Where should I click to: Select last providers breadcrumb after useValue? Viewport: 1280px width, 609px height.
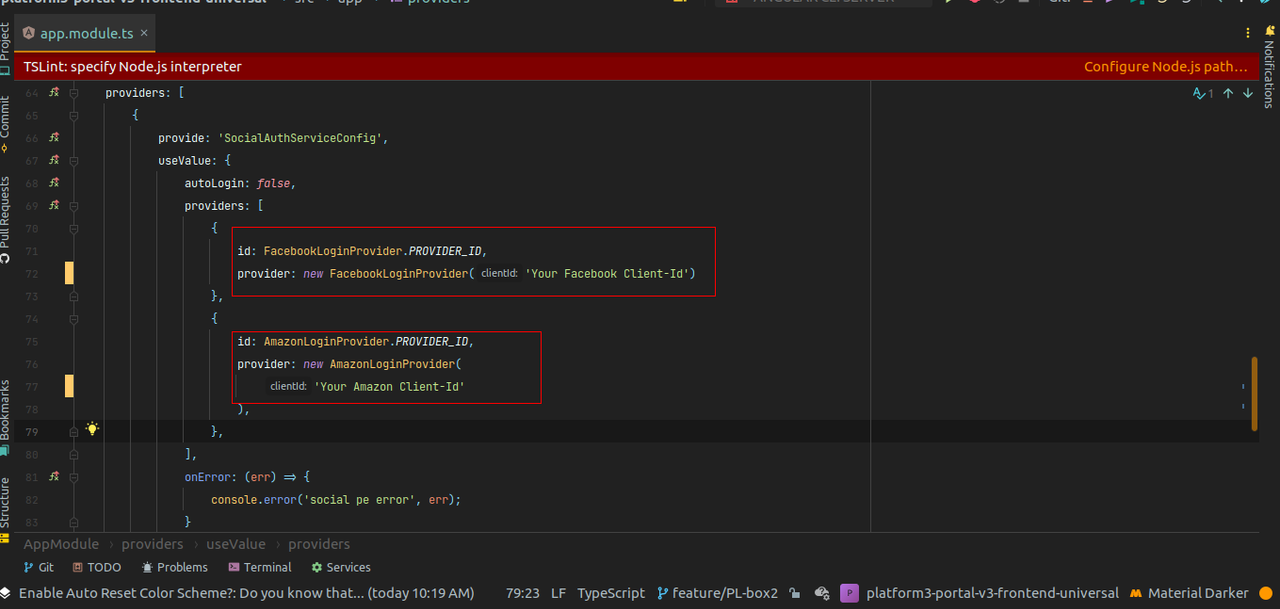(x=319, y=544)
